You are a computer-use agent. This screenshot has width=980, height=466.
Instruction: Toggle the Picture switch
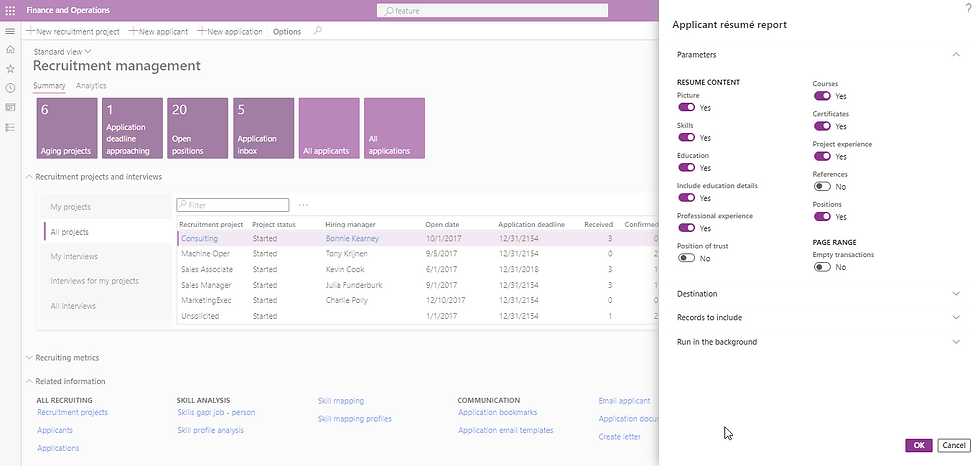coord(686,107)
